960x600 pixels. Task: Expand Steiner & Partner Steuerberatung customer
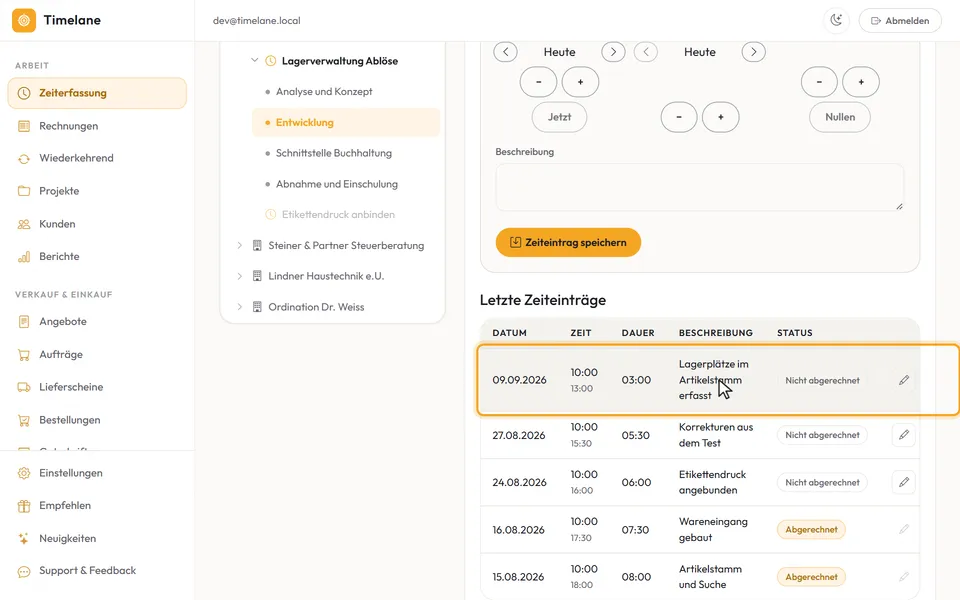click(x=240, y=246)
